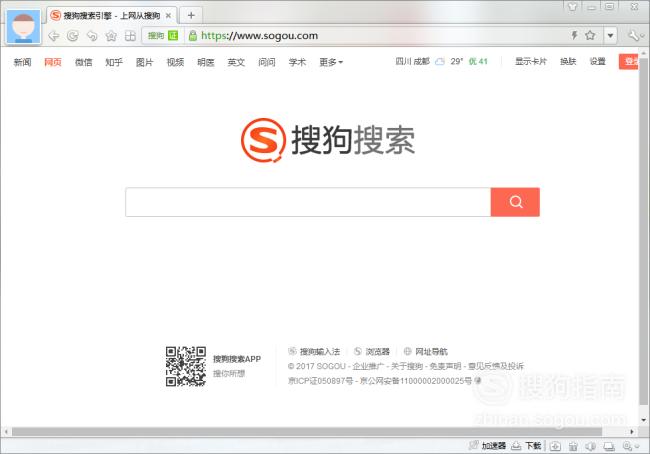
Task: Click the cloud weather icon
Action: tap(440, 61)
